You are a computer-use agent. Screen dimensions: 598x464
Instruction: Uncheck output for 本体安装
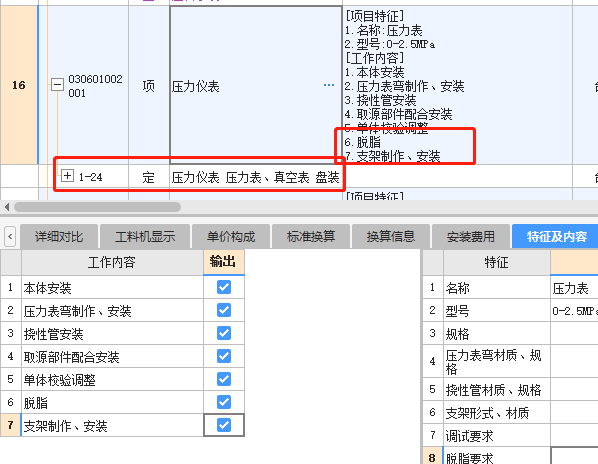(224, 287)
